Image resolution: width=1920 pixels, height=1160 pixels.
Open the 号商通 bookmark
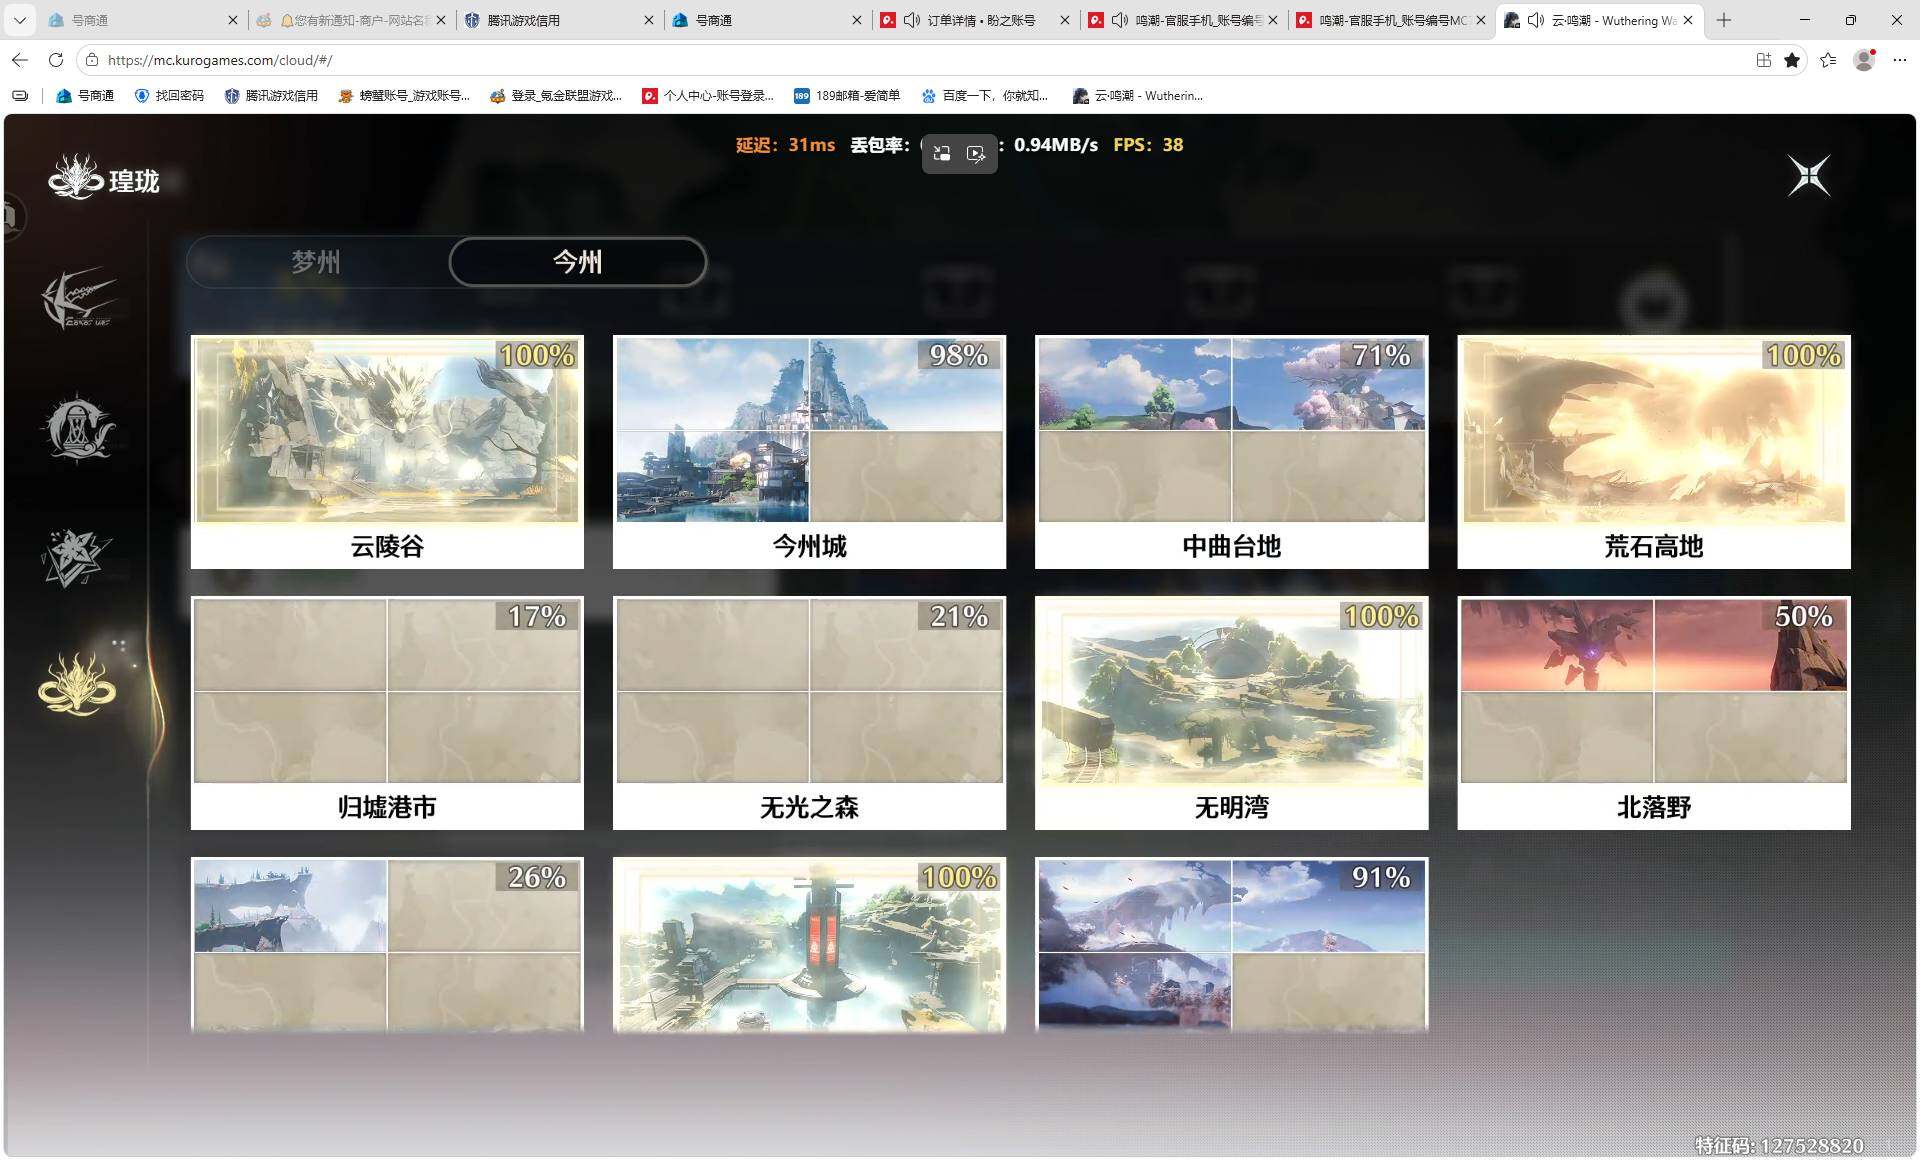coord(85,96)
